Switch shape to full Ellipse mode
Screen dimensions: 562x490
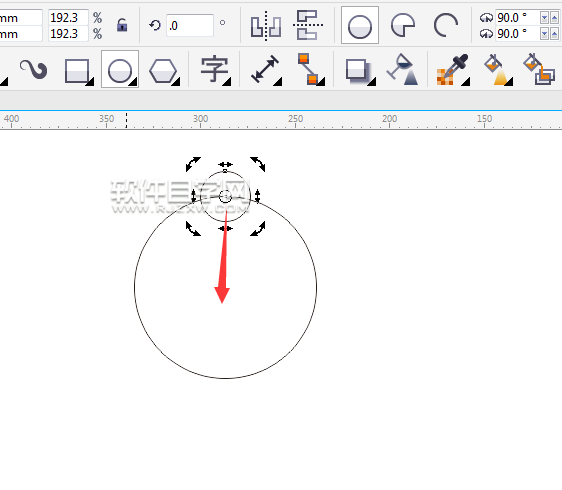tap(360, 25)
